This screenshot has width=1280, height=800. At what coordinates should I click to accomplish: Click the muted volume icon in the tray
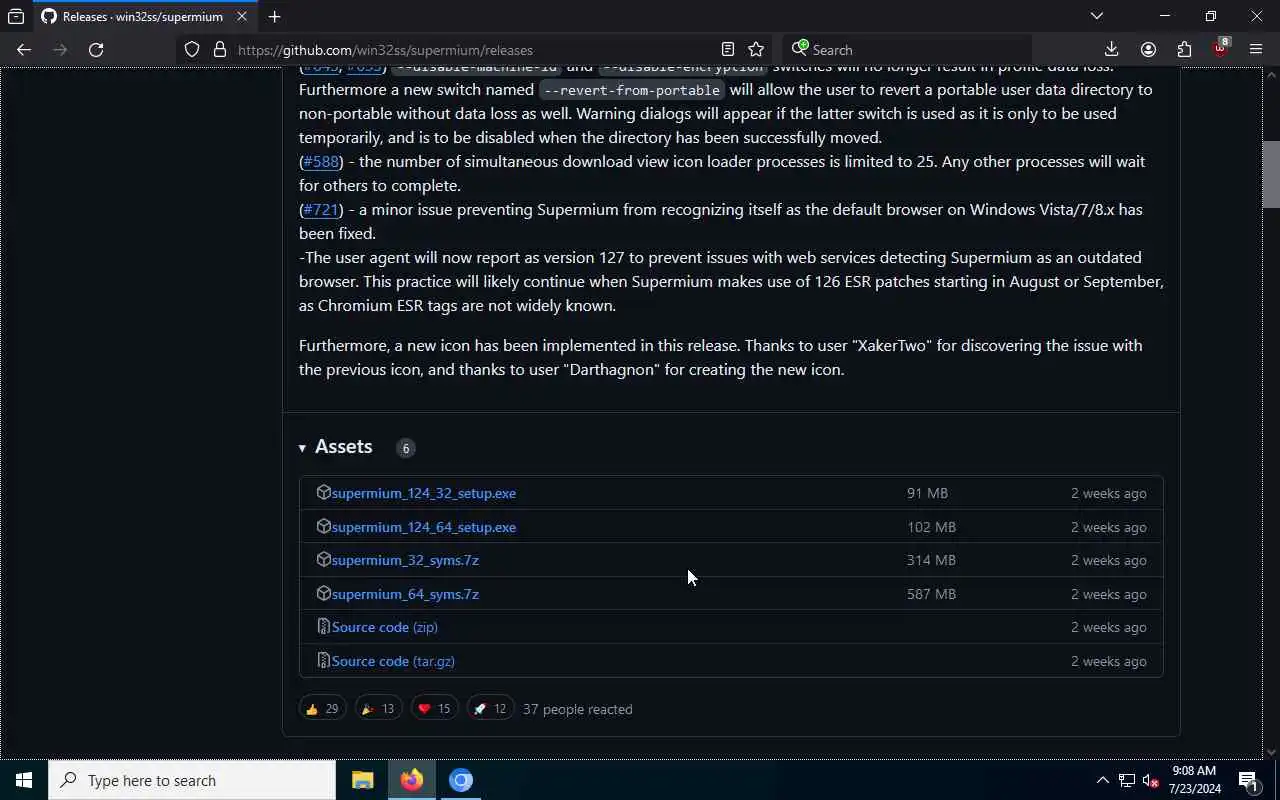[x=1150, y=780]
